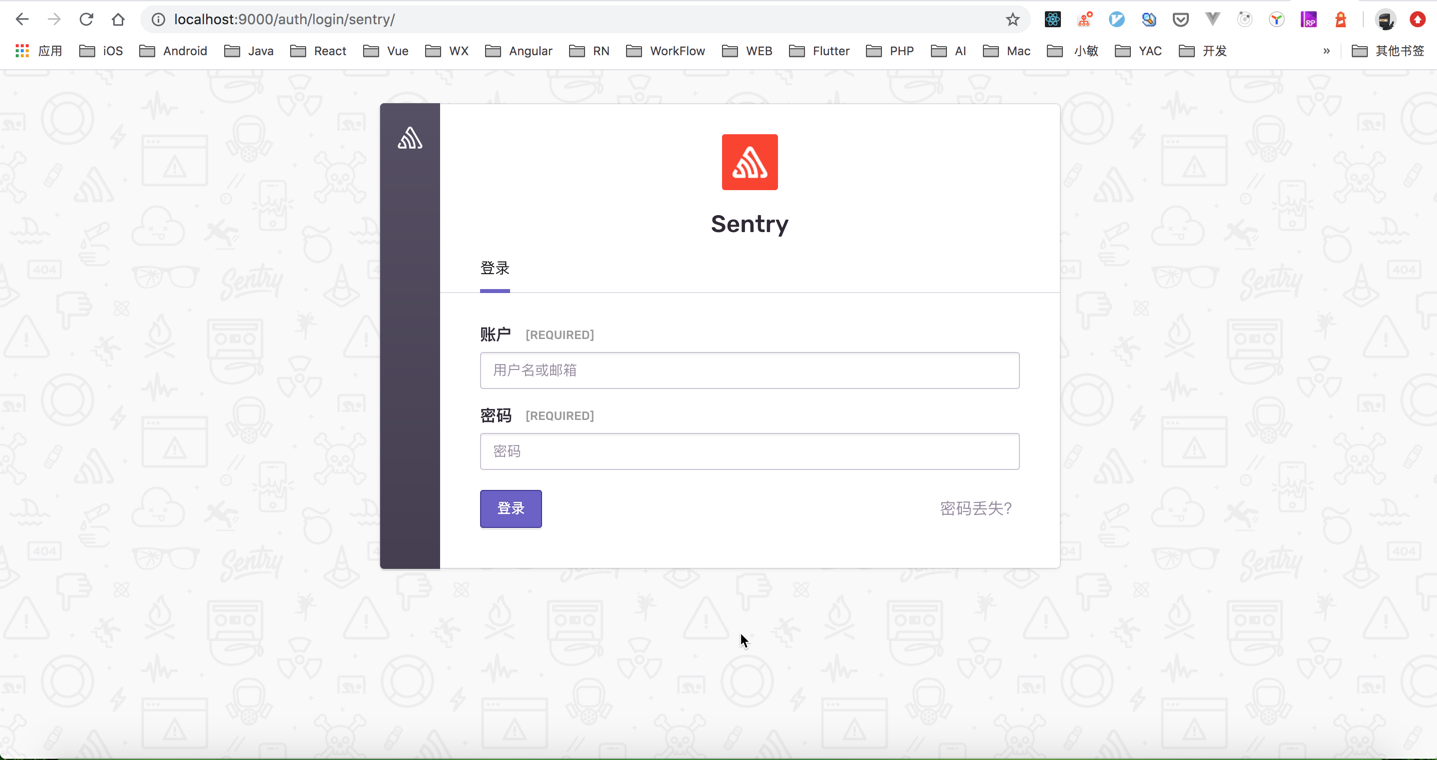
Task: Click the Sentry logo above the login form
Action: click(749, 162)
